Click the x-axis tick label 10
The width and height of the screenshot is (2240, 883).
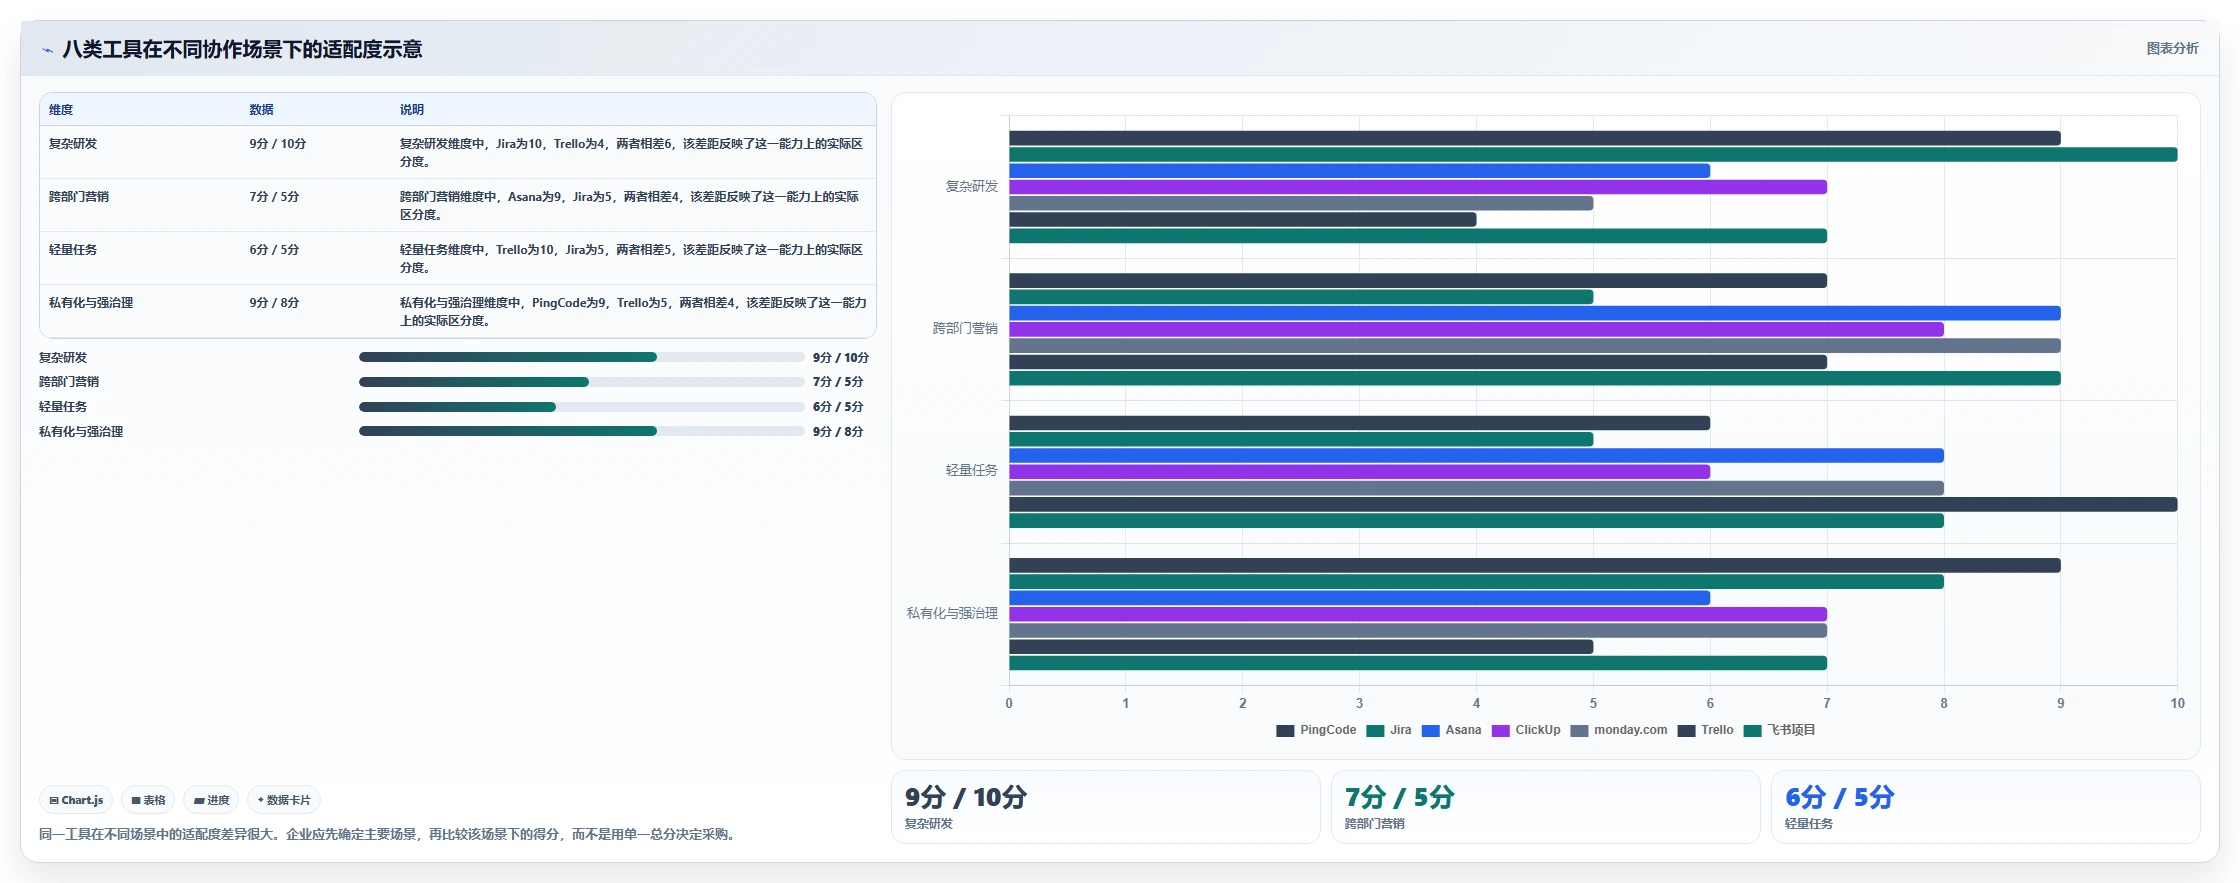coord(2177,704)
